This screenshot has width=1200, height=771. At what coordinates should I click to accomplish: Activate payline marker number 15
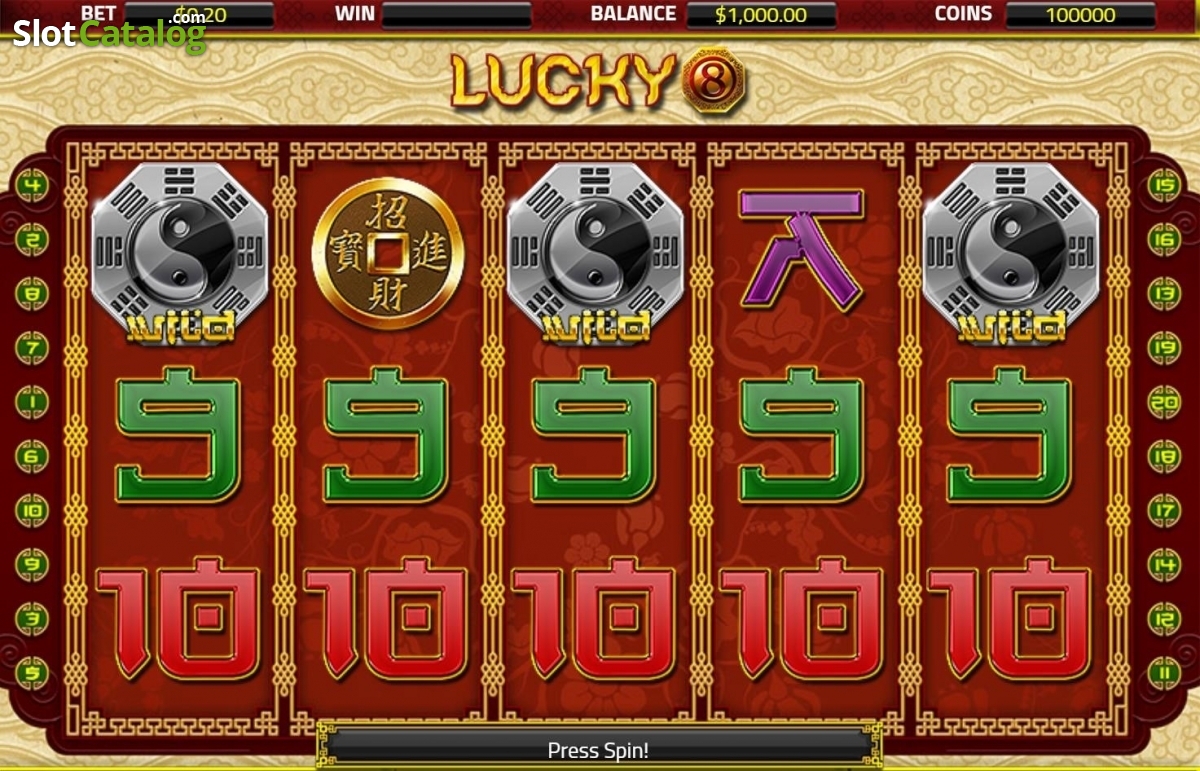point(1166,186)
